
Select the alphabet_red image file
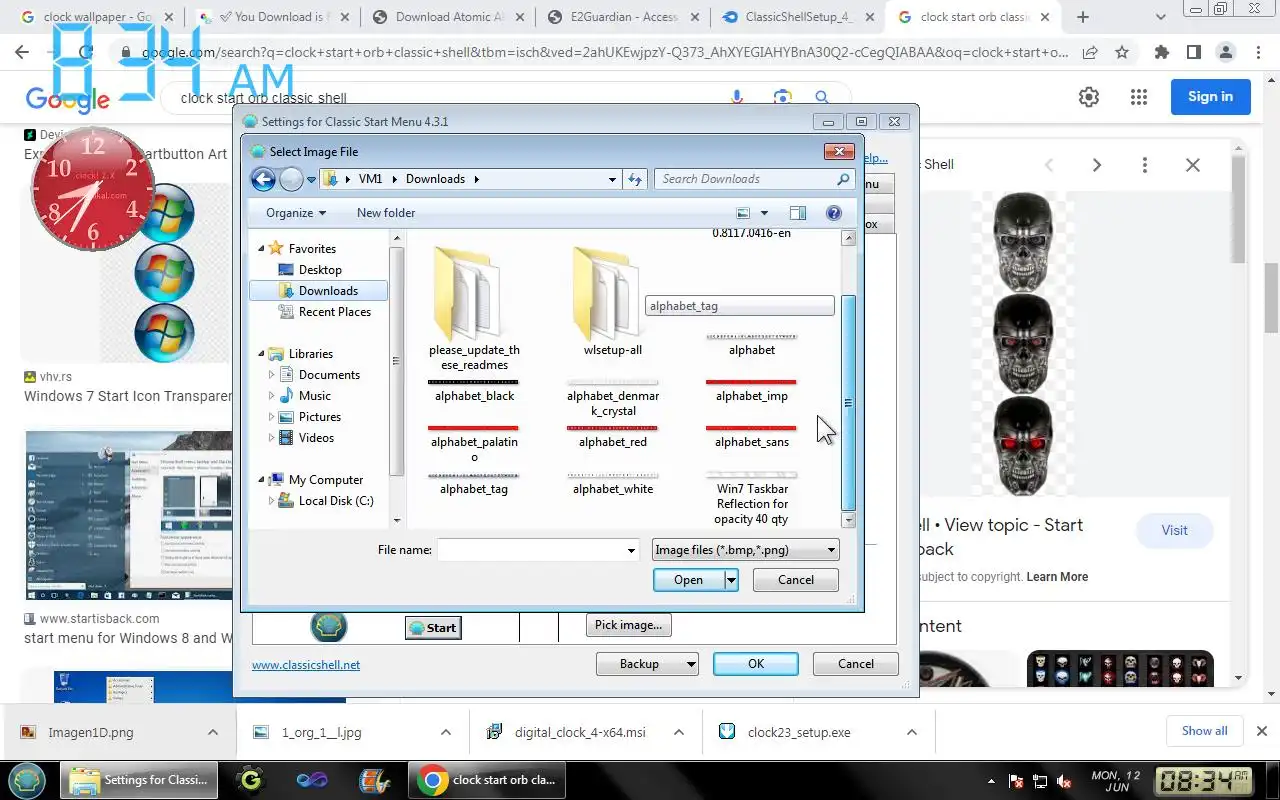tap(613, 436)
